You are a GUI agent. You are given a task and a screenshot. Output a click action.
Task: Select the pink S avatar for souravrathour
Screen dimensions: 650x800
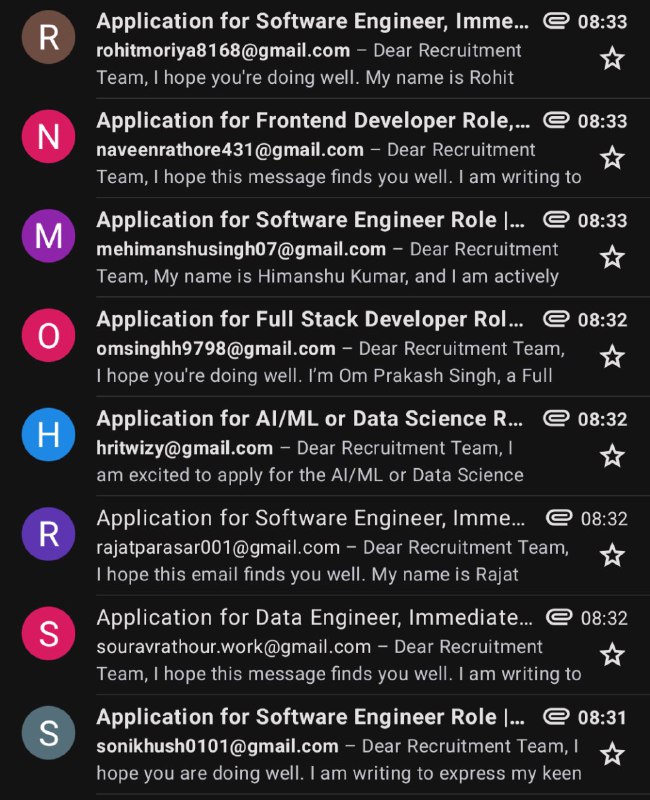point(48,633)
